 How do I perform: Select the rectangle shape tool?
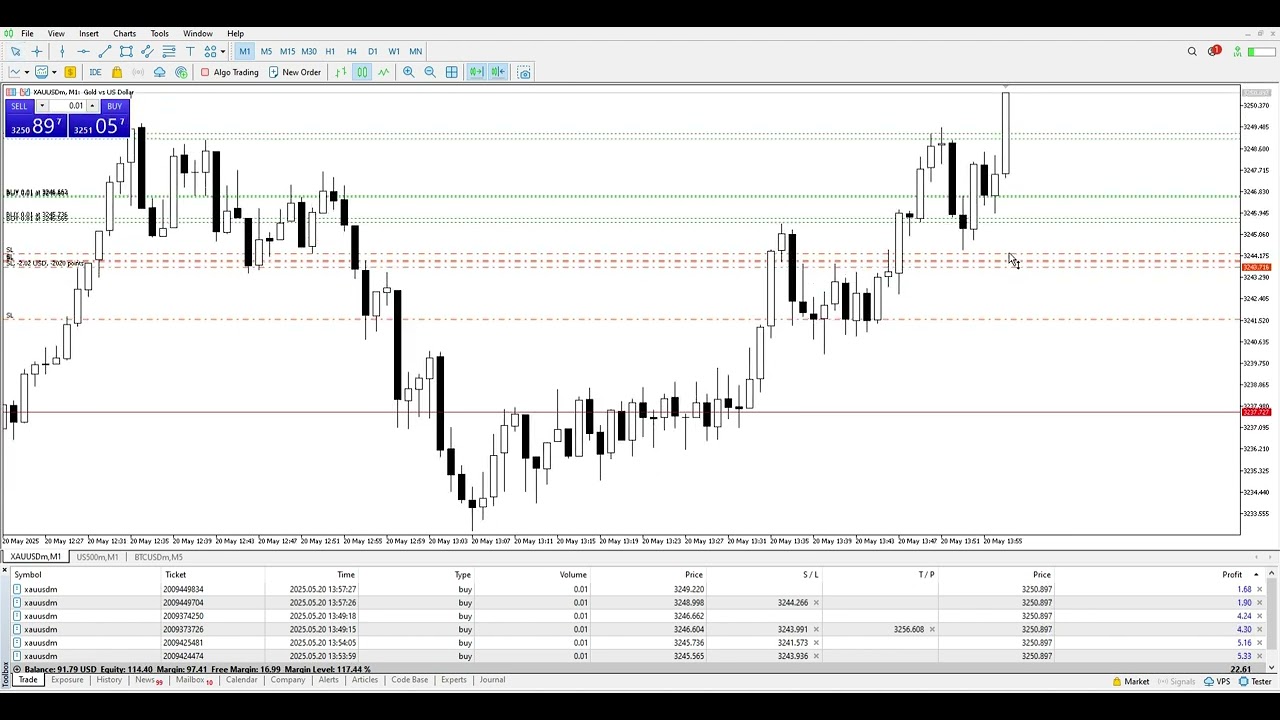click(126, 51)
